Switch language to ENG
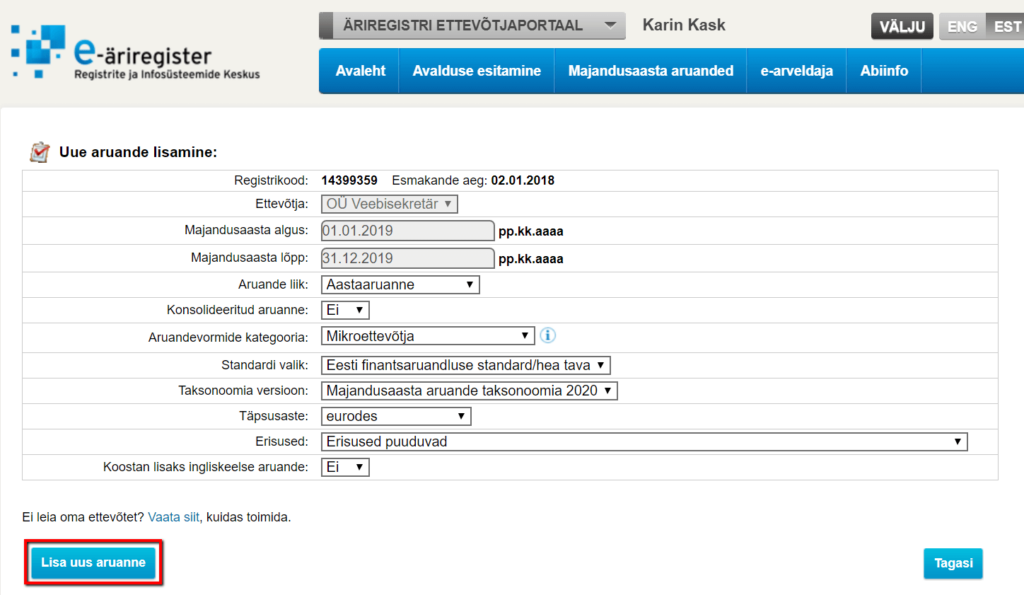Screen dimensions: 1024x595 click(x=962, y=27)
